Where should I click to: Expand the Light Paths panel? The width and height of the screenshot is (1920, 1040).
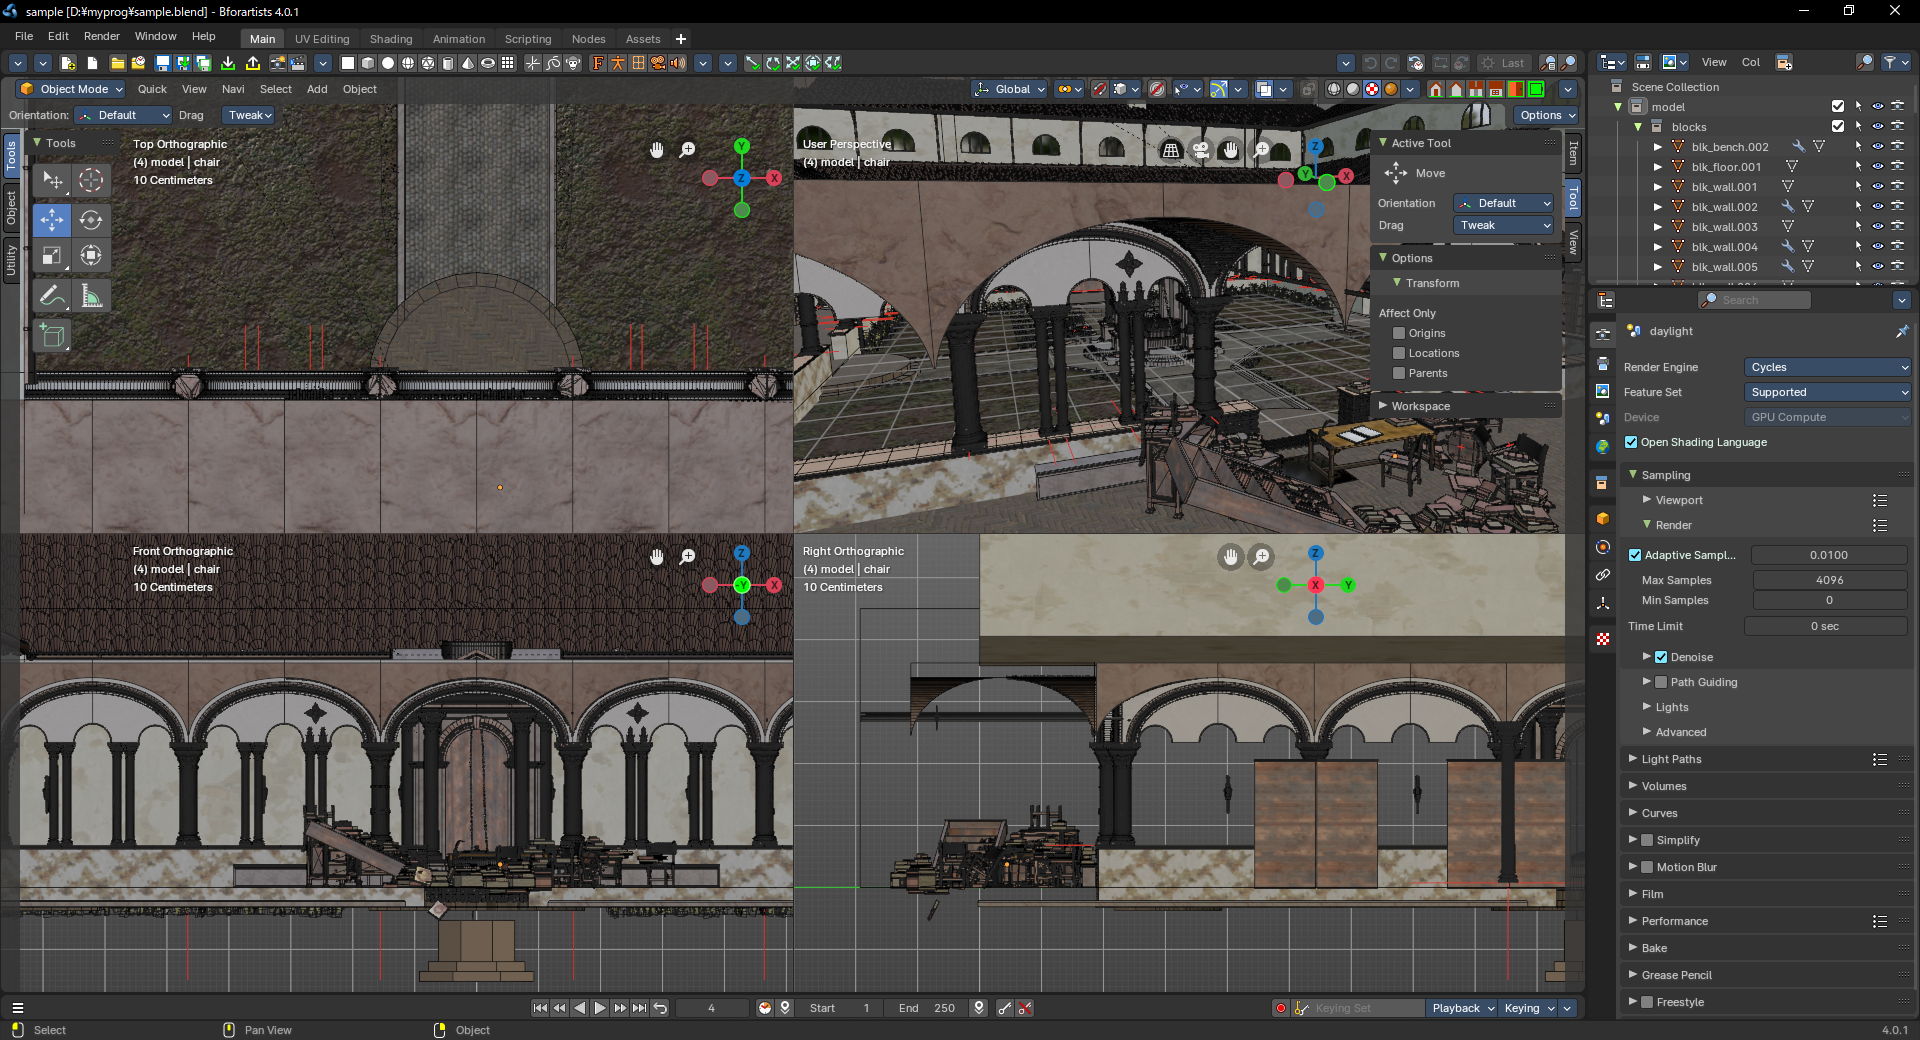(1671, 759)
